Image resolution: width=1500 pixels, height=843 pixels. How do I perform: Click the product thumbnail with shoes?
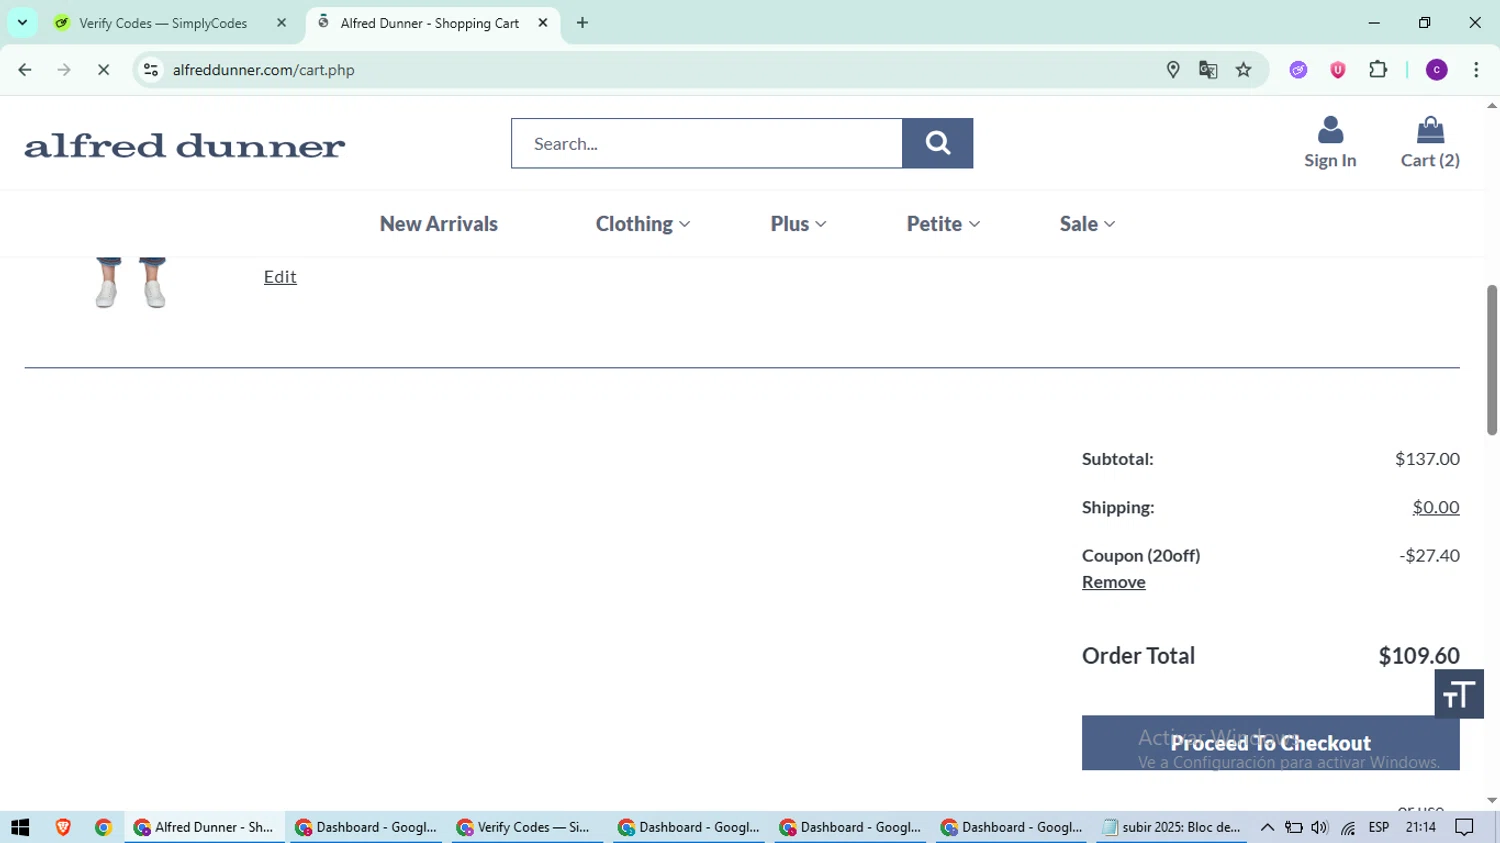[130, 282]
